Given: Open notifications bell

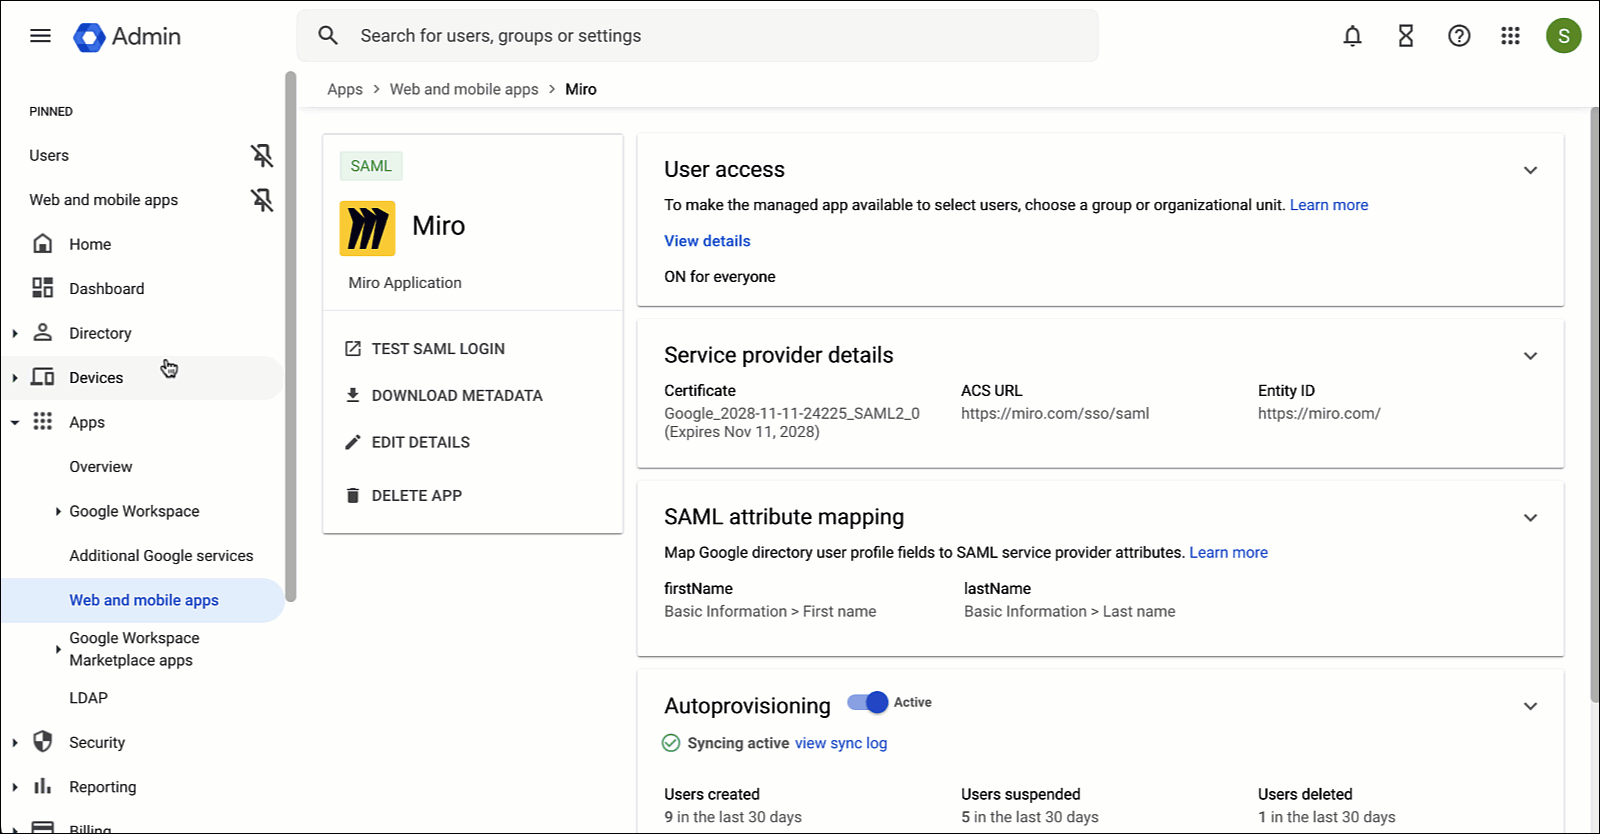Looking at the screenshot, I should click(x=1352, y=36).
